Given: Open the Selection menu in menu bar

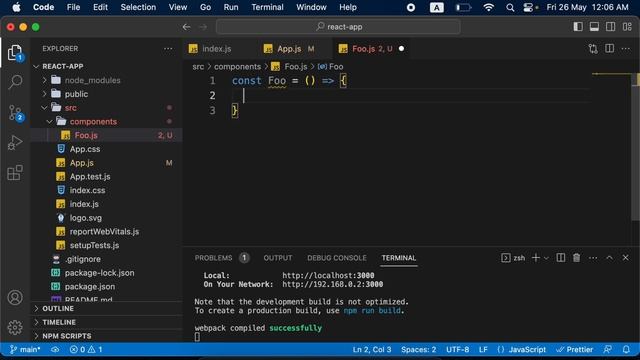Looking at the screenshot, I should 138,7.
